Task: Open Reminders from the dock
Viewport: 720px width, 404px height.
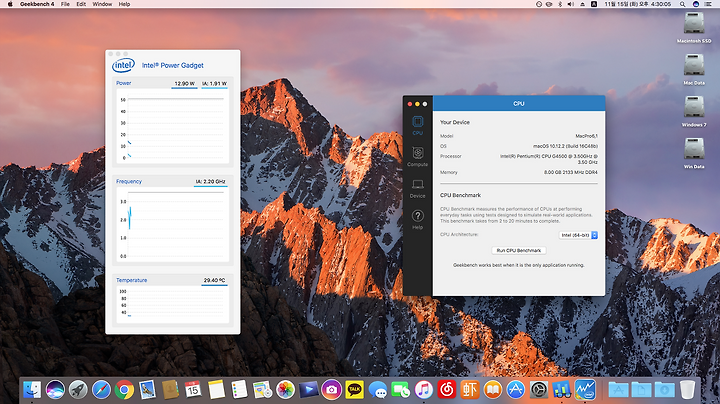Action: (239, 390)
